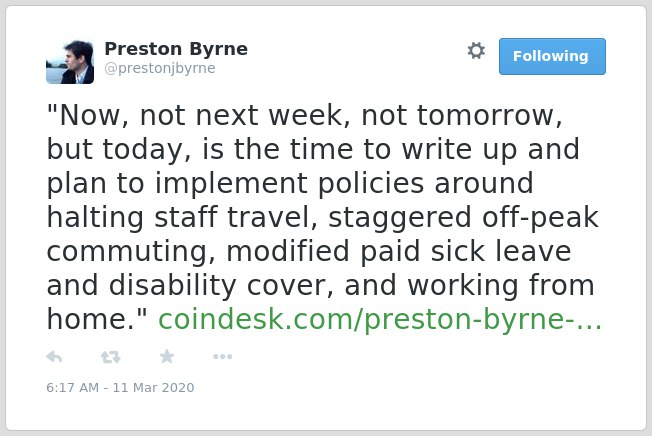Screen dimensions: 652x436
Task: Open the three-dots more options icon
Action: [222, 356]
